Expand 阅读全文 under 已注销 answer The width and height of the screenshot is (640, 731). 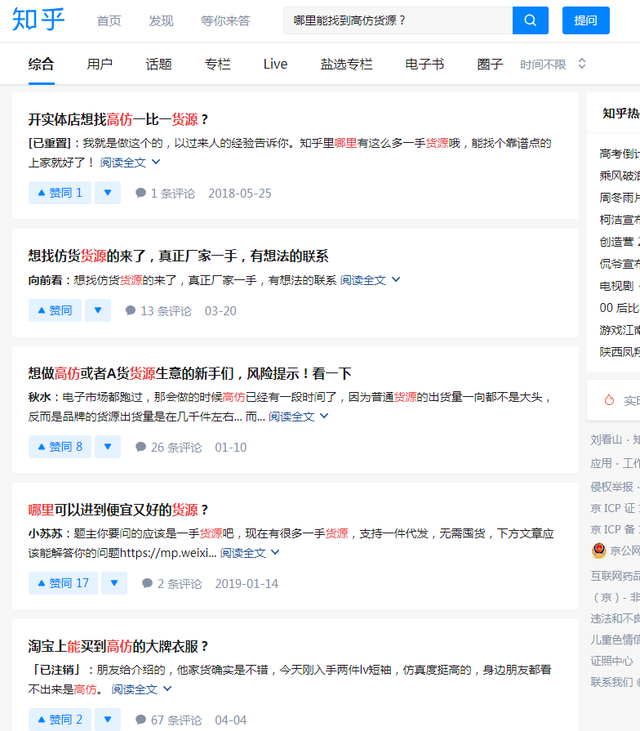(x=141, y=690)
